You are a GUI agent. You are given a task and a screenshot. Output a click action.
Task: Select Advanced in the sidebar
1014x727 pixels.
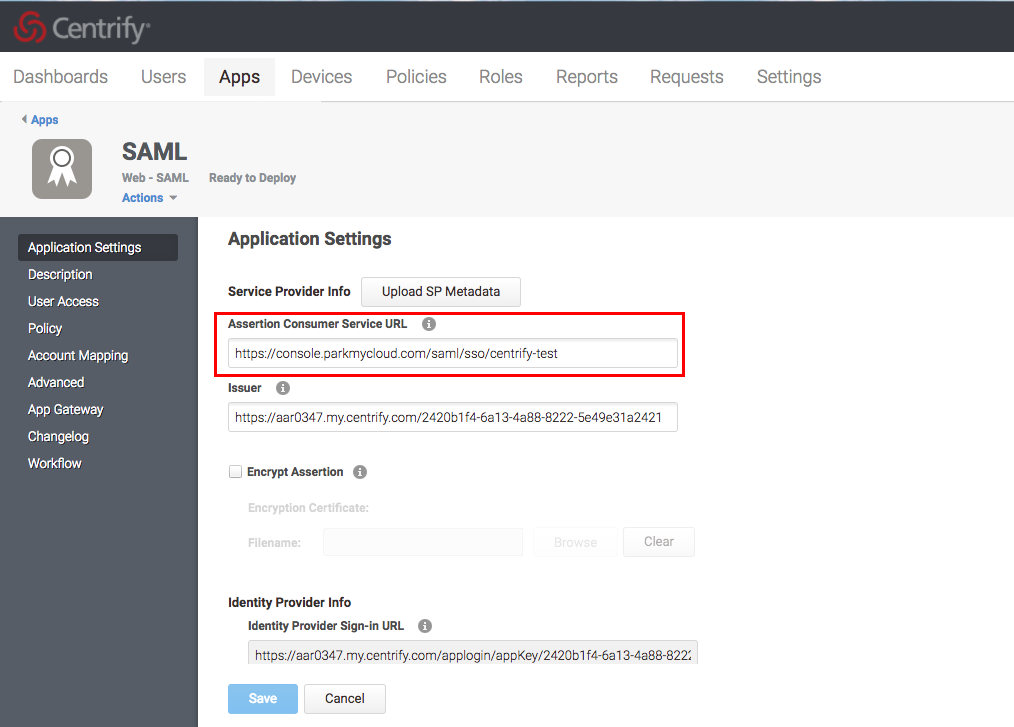coord(56,382)
